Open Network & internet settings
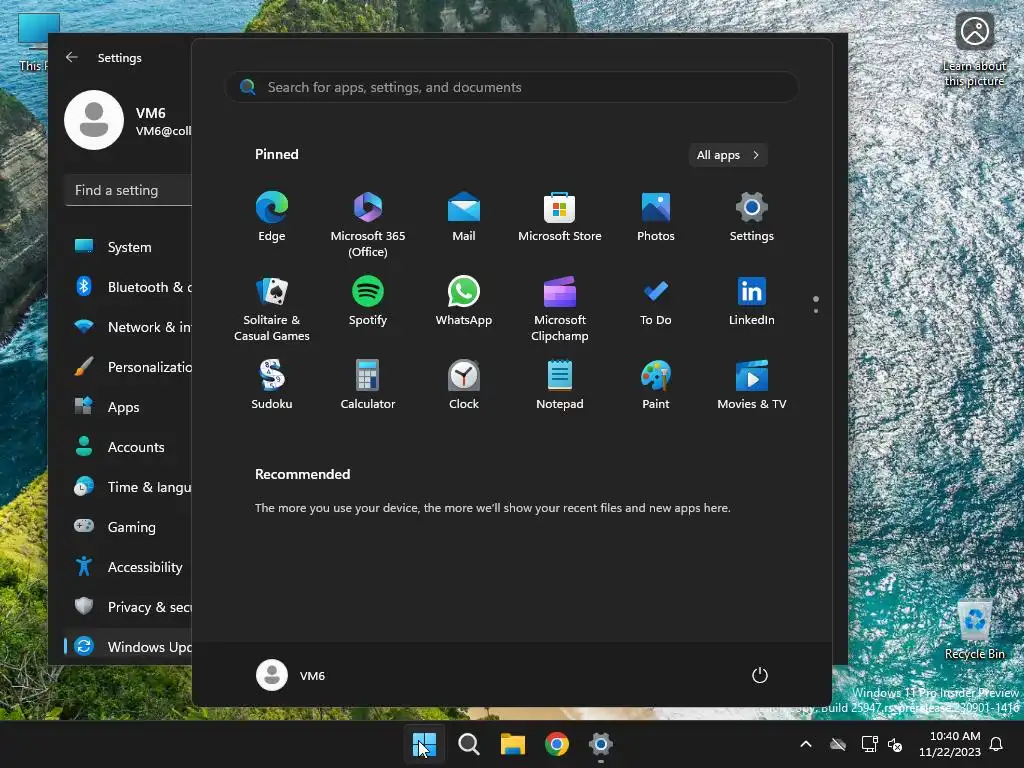1024x768 pixels. pyautogui.click(x=129, y=327)
